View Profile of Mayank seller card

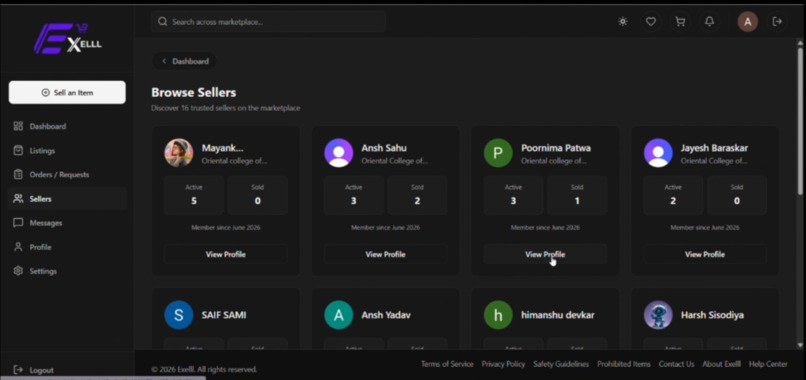pyautogui.click(x=226, y=254)
